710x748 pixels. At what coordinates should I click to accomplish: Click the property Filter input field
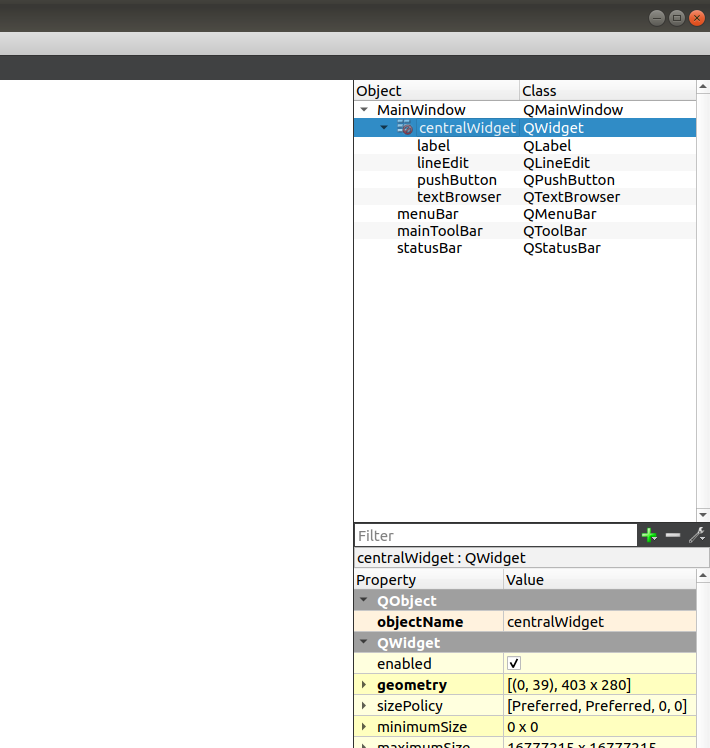tap(495, 536)
